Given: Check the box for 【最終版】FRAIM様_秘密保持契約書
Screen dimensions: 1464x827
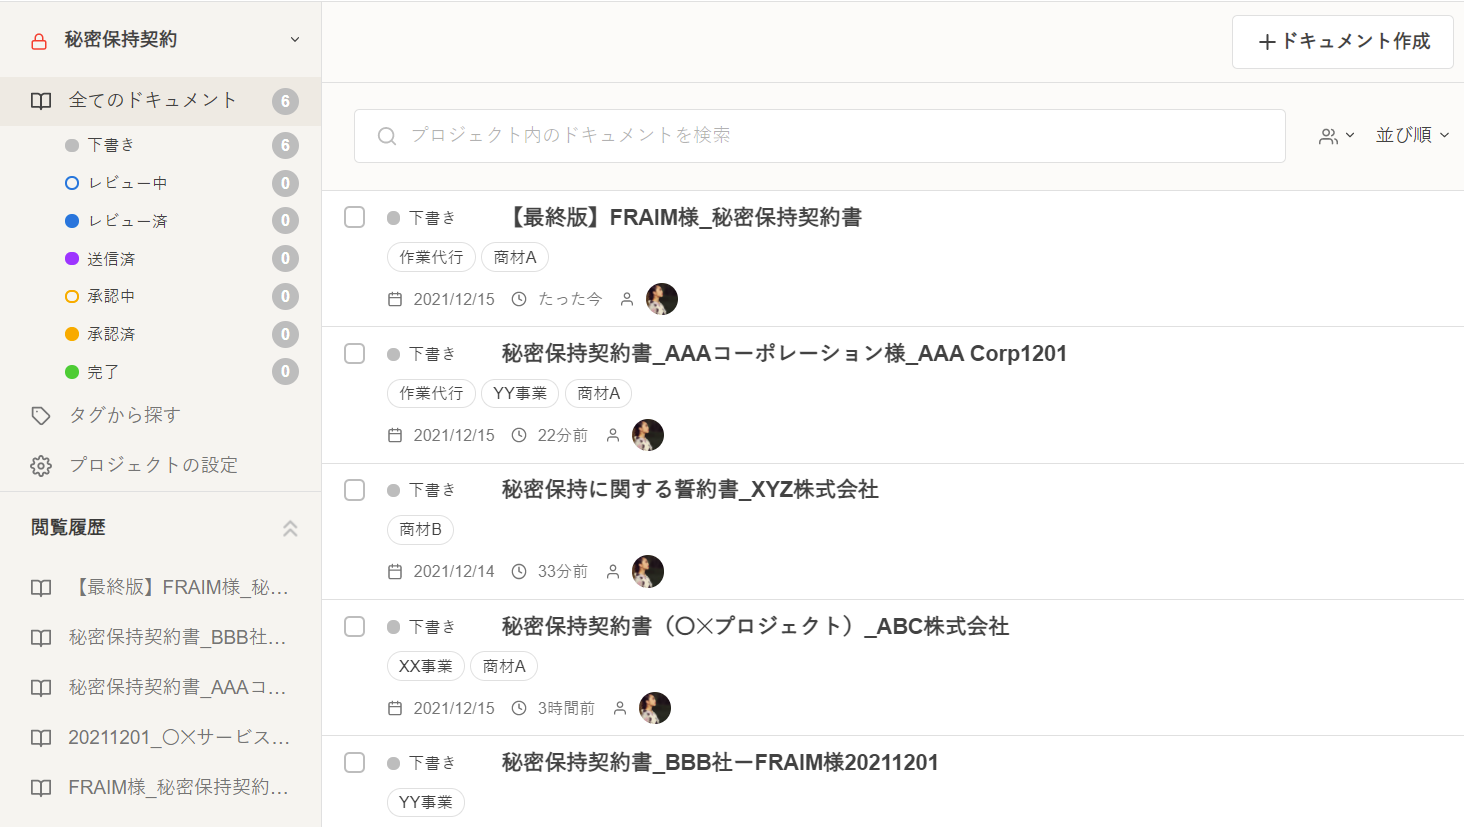Looking at the screenshot, I should (355, 217).
